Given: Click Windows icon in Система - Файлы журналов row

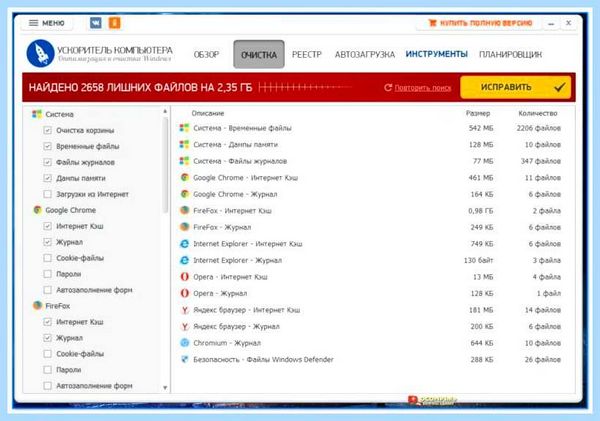Looking at the screenshot, I should (x=184, y=161).
